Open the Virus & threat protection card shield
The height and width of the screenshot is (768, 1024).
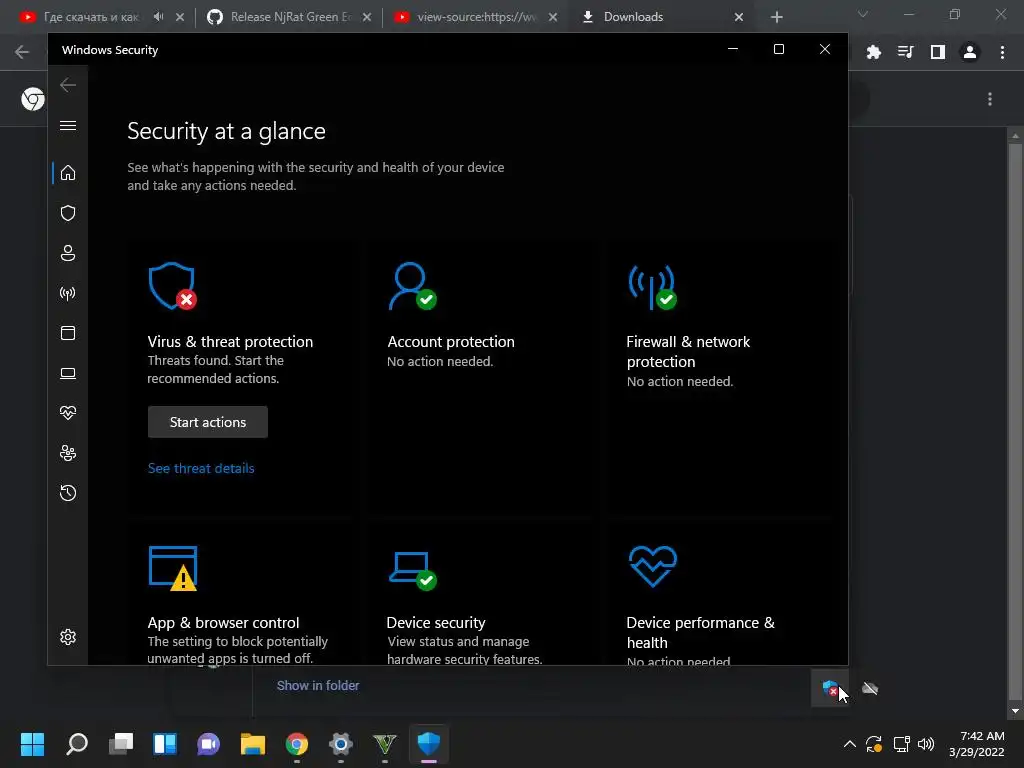click(172, 286)
